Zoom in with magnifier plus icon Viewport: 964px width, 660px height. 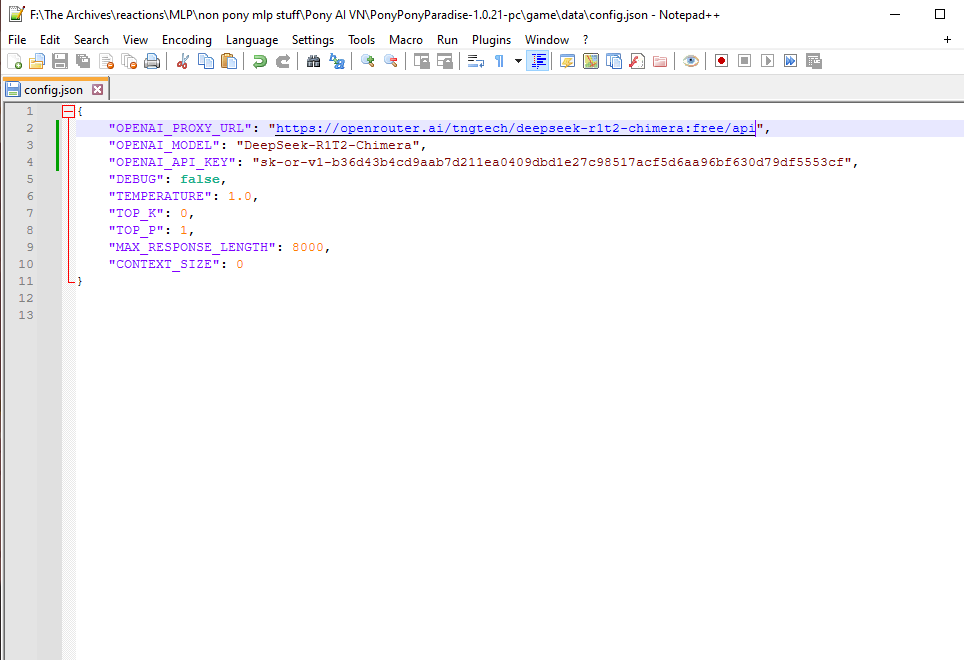click(x=368, y=61)
